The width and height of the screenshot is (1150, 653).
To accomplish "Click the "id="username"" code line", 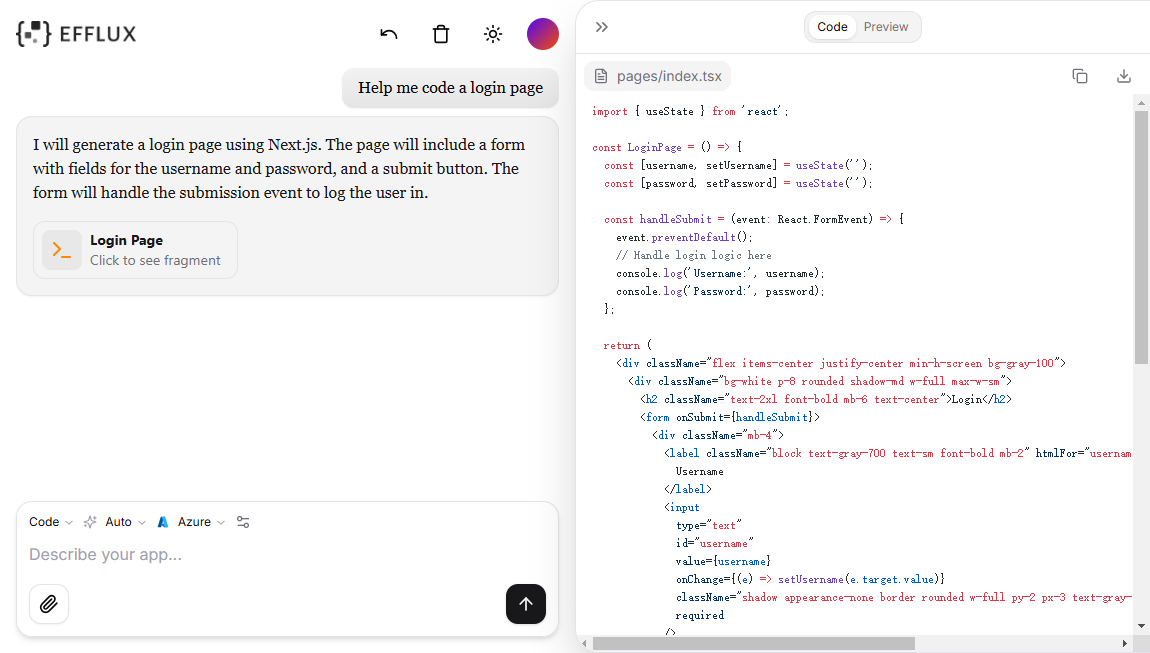I will (714, 543).
